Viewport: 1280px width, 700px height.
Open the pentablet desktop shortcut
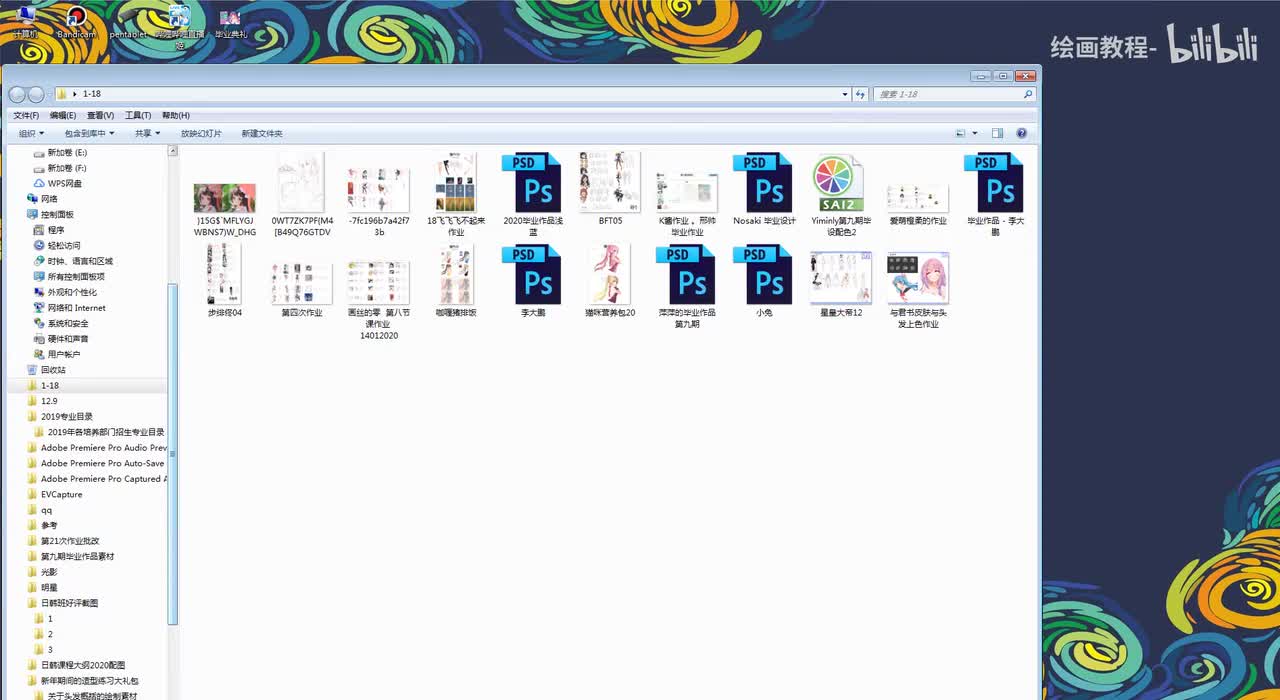click(x=128, y=22)
